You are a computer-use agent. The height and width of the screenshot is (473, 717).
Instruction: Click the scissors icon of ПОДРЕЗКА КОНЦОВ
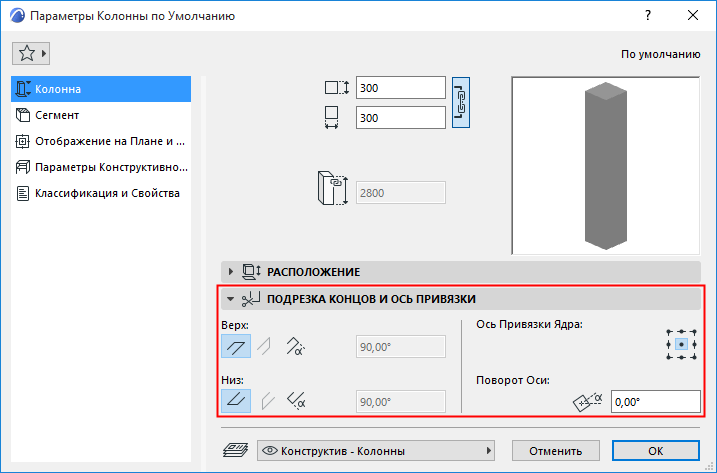tap(251, 299)
